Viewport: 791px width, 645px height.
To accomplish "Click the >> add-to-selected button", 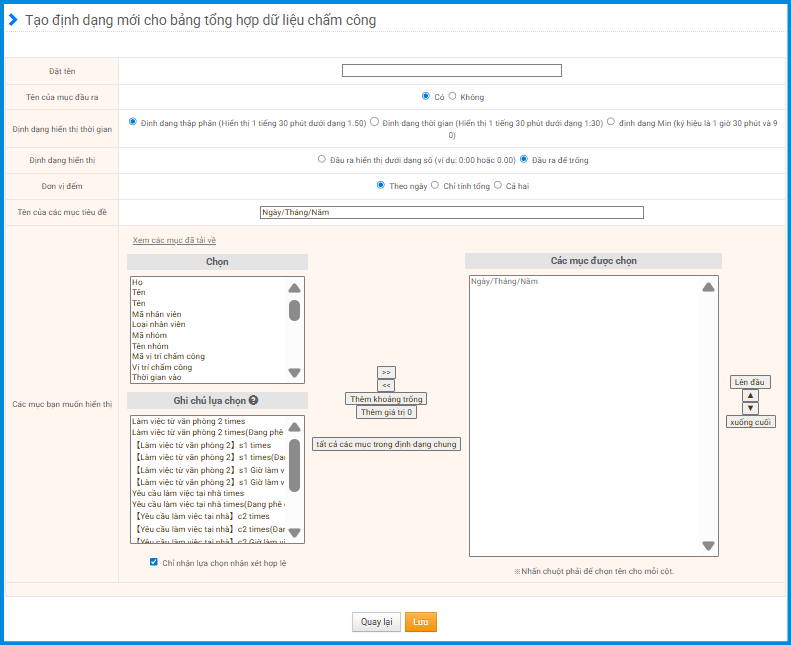I will 386,372.
